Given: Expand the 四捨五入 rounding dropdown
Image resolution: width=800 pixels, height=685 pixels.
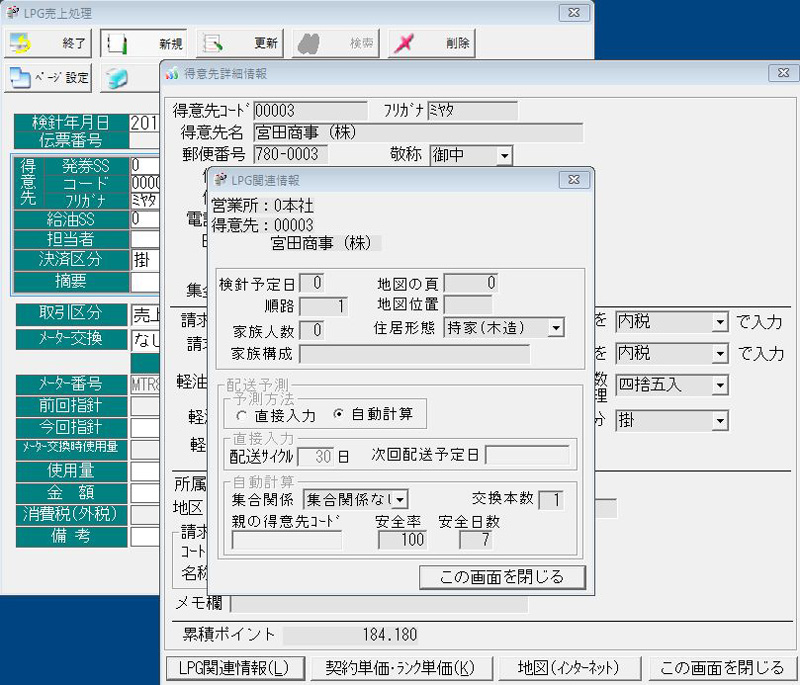Looking at the screenshot, I should [x=719, y=385].
